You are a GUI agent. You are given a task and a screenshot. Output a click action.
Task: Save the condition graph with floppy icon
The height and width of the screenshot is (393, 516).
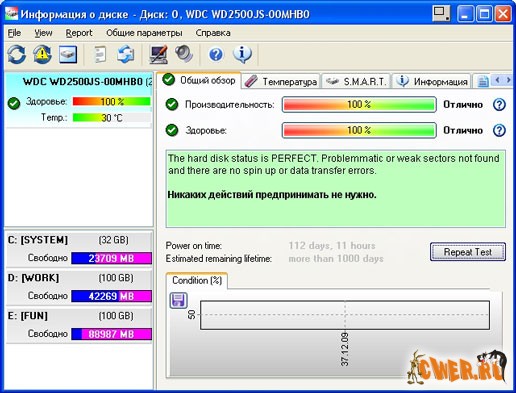tap(179, 300)
